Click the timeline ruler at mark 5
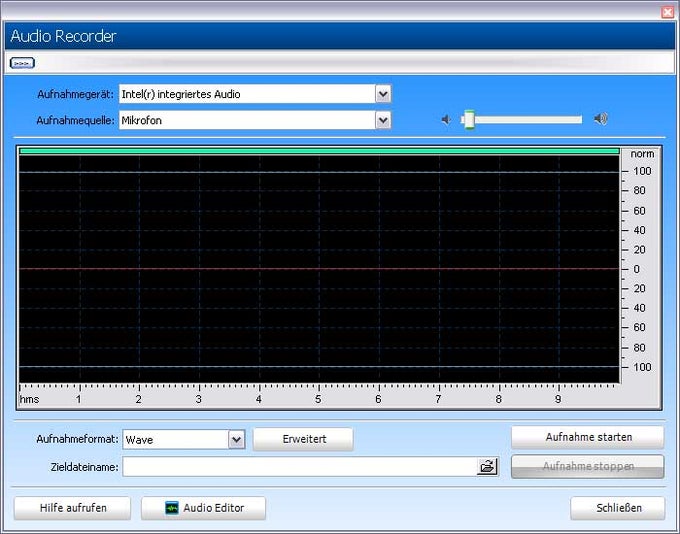The height and width of the screenshot is (534, 680). coord(319,399)
